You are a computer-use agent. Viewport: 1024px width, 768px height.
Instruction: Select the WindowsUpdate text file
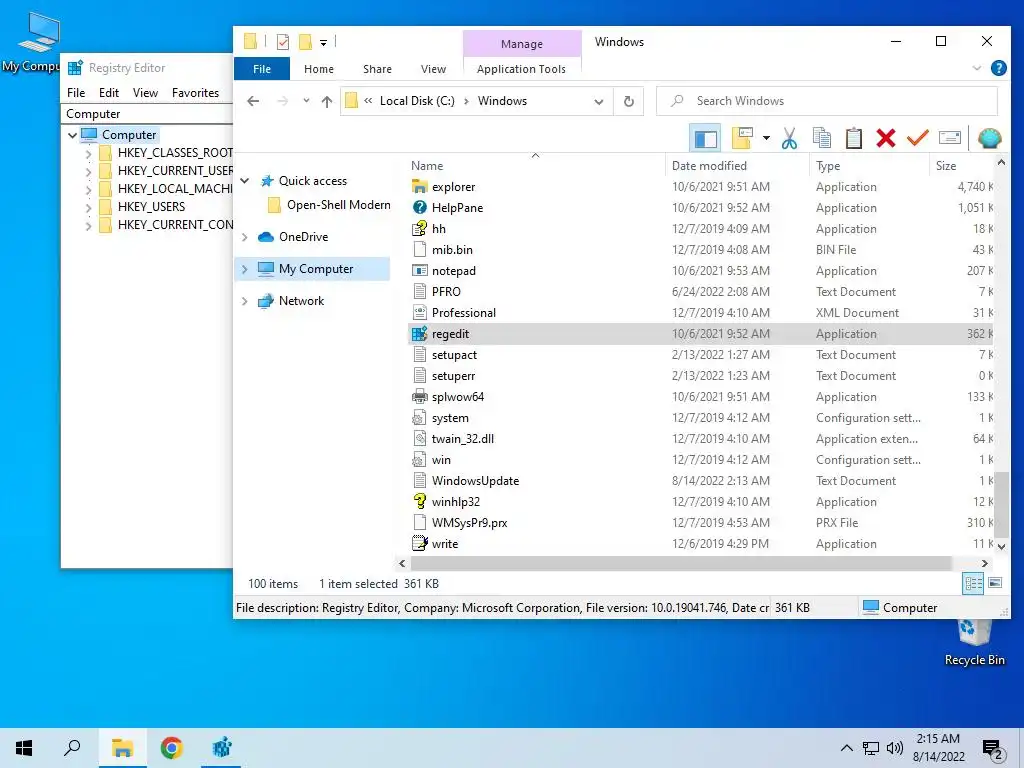click(x=475, y=481)
